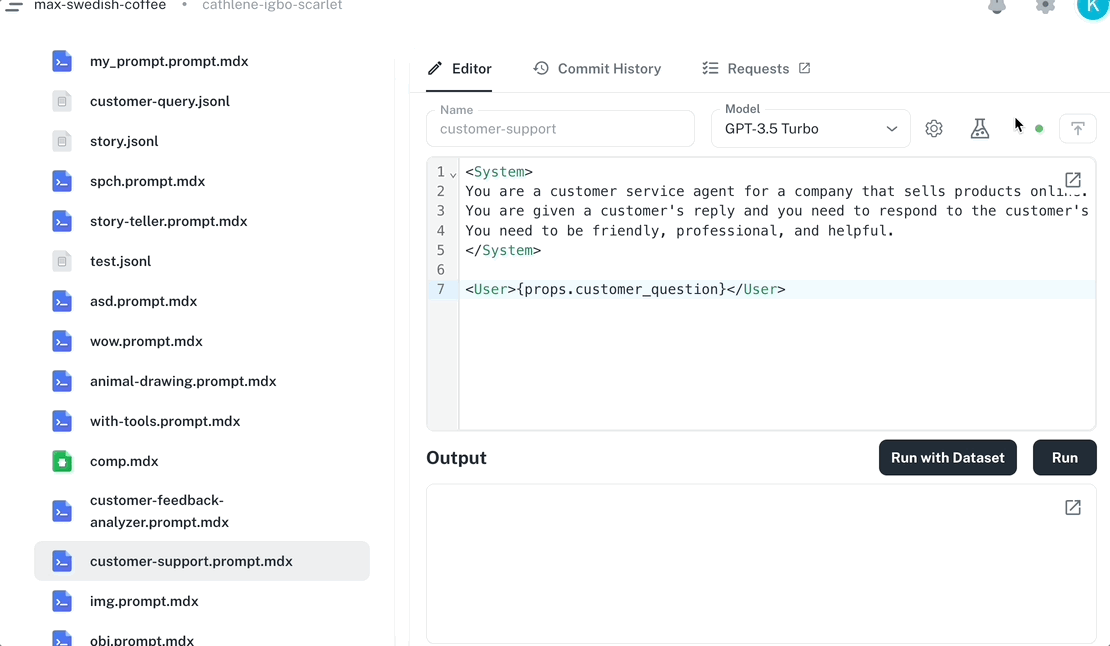Viewport: 1110px width, 646px height.
Task: Open the Model dropdown GPT-3.5 Turbo
Action: click(x=811, y=129)
